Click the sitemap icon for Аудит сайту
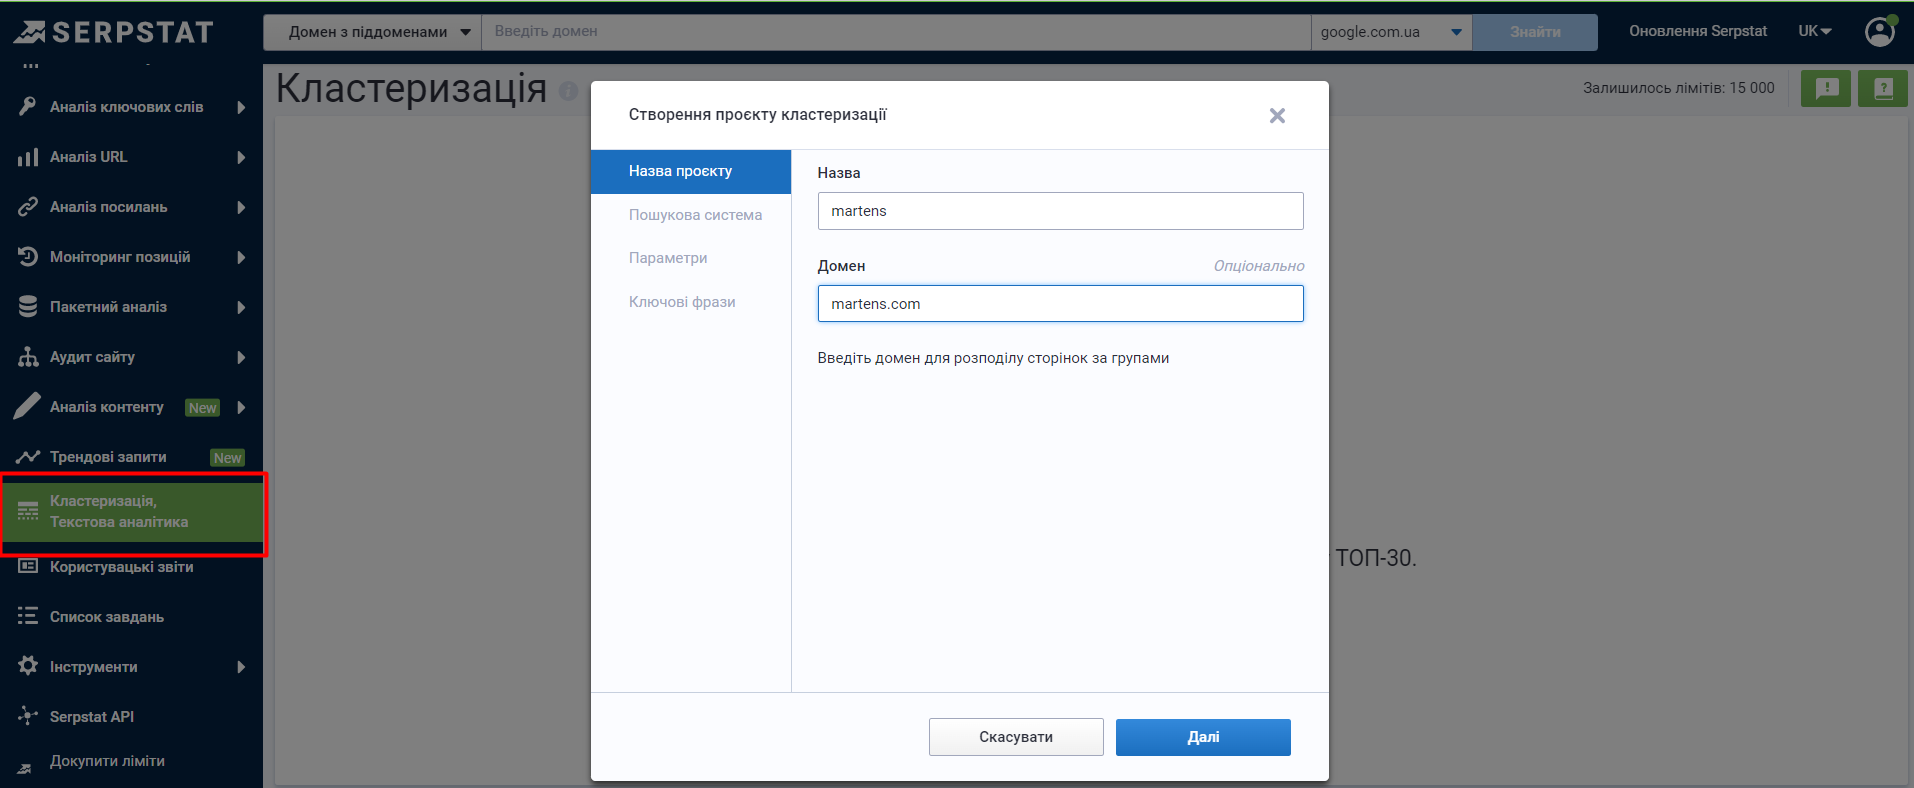The width and height of the screenshot is (1914, 788). [28, 357]
